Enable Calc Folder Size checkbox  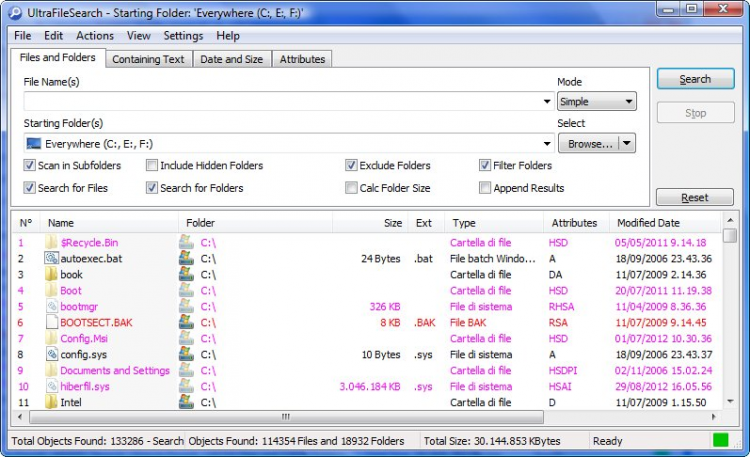(351, 188)
